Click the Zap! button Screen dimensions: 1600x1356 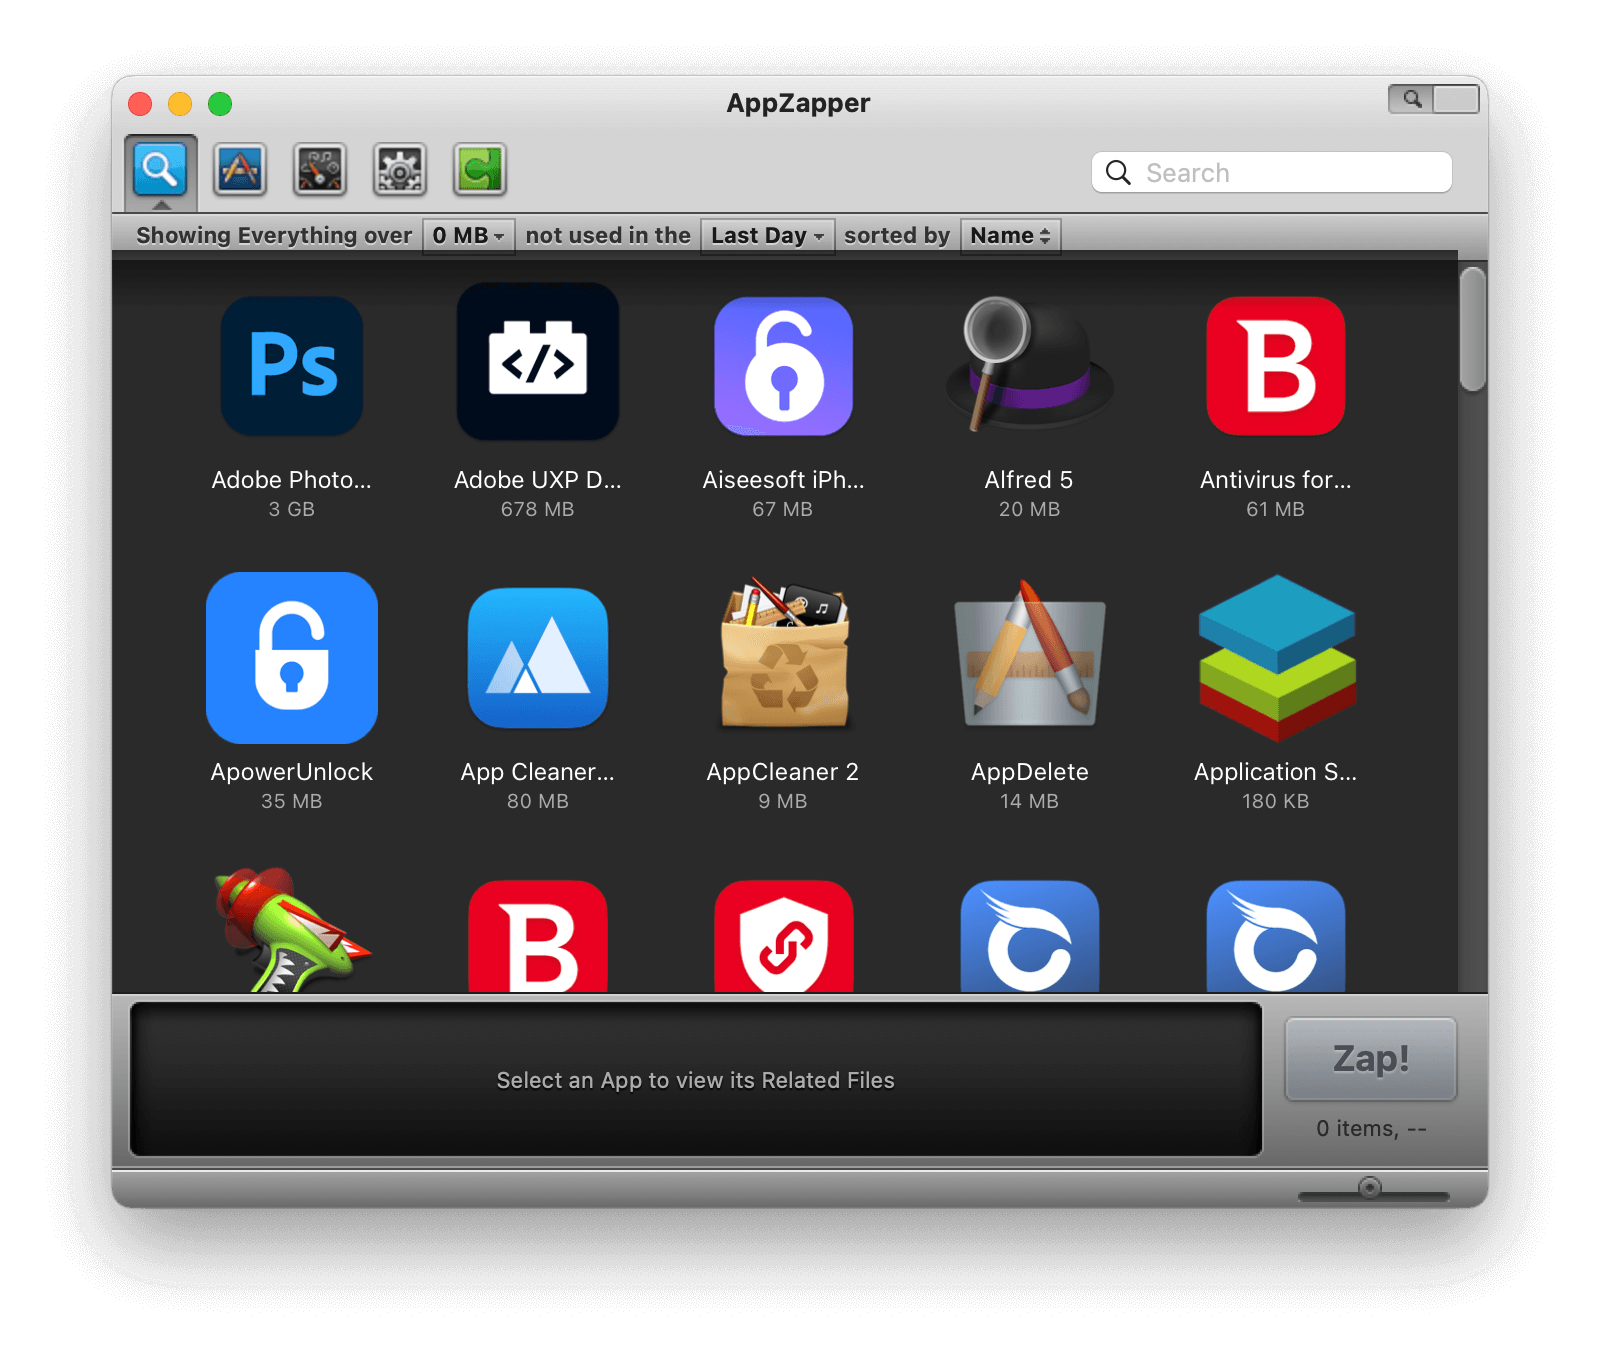point(1371,1059)
